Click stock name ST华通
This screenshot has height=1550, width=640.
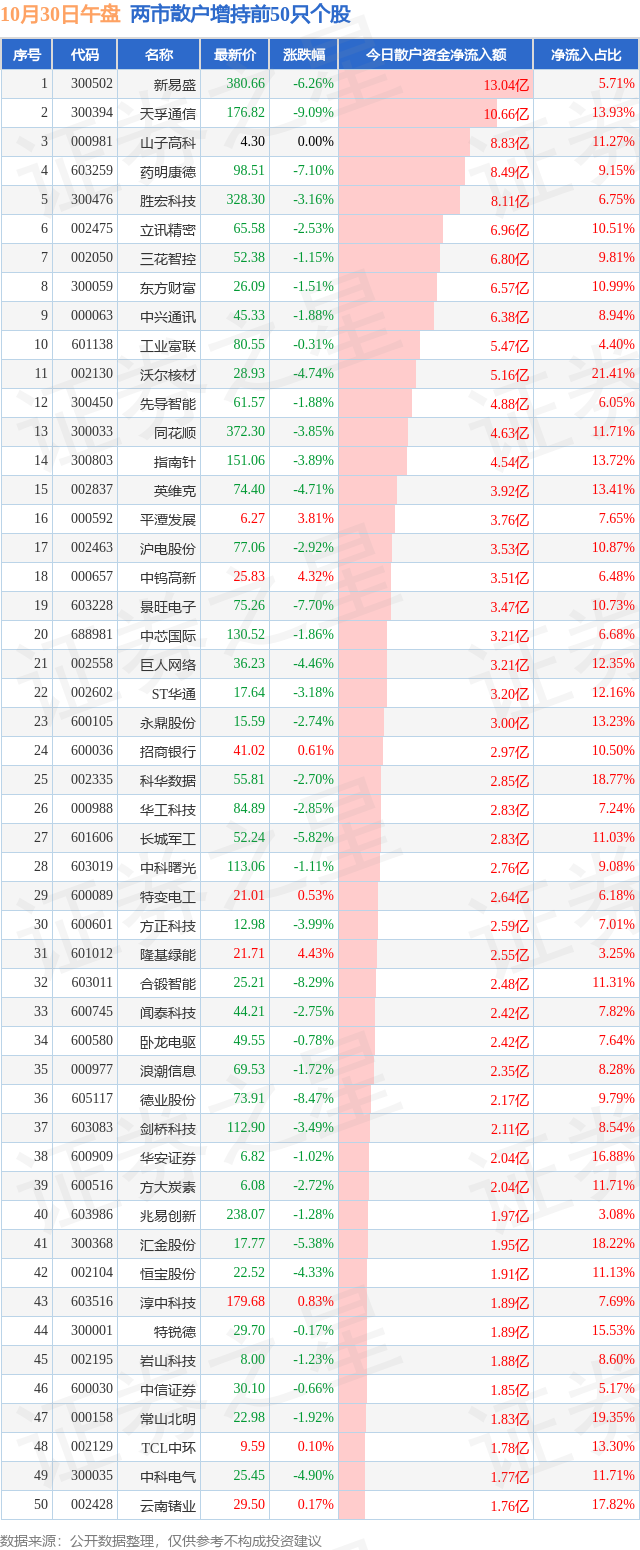tap(174, 694)
